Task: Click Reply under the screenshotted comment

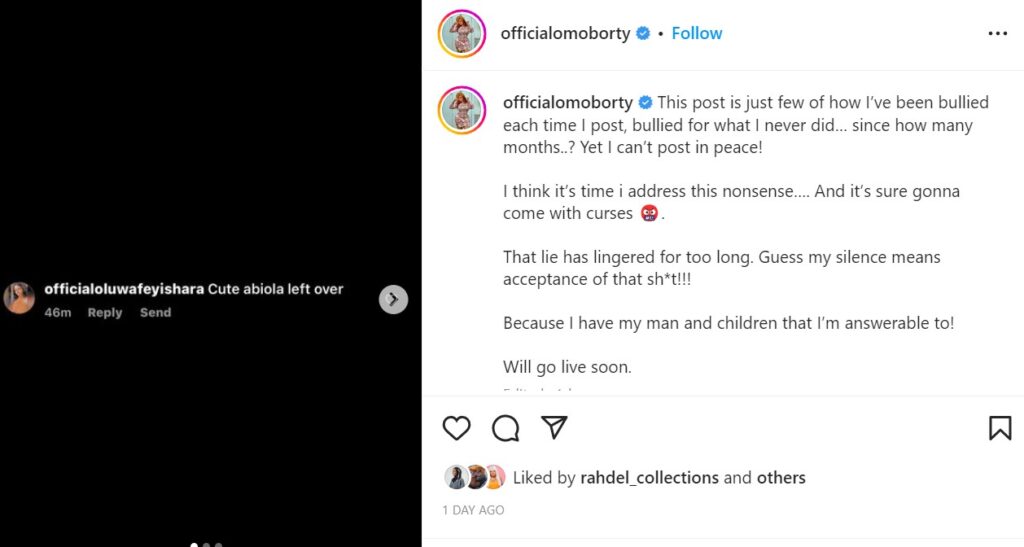Action: click(104, 313)
